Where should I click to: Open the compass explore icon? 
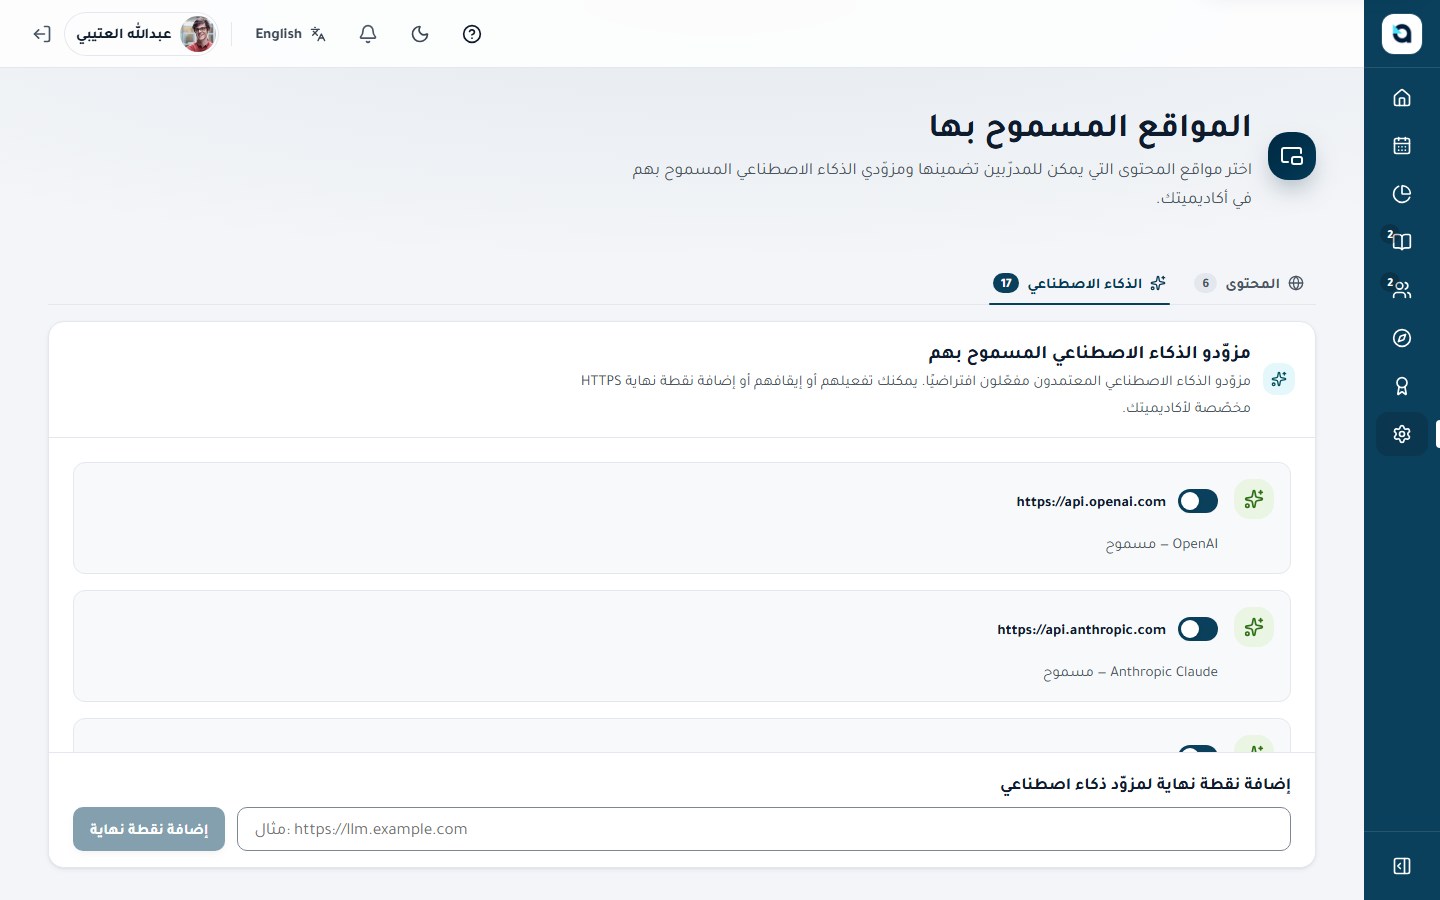1402,338
